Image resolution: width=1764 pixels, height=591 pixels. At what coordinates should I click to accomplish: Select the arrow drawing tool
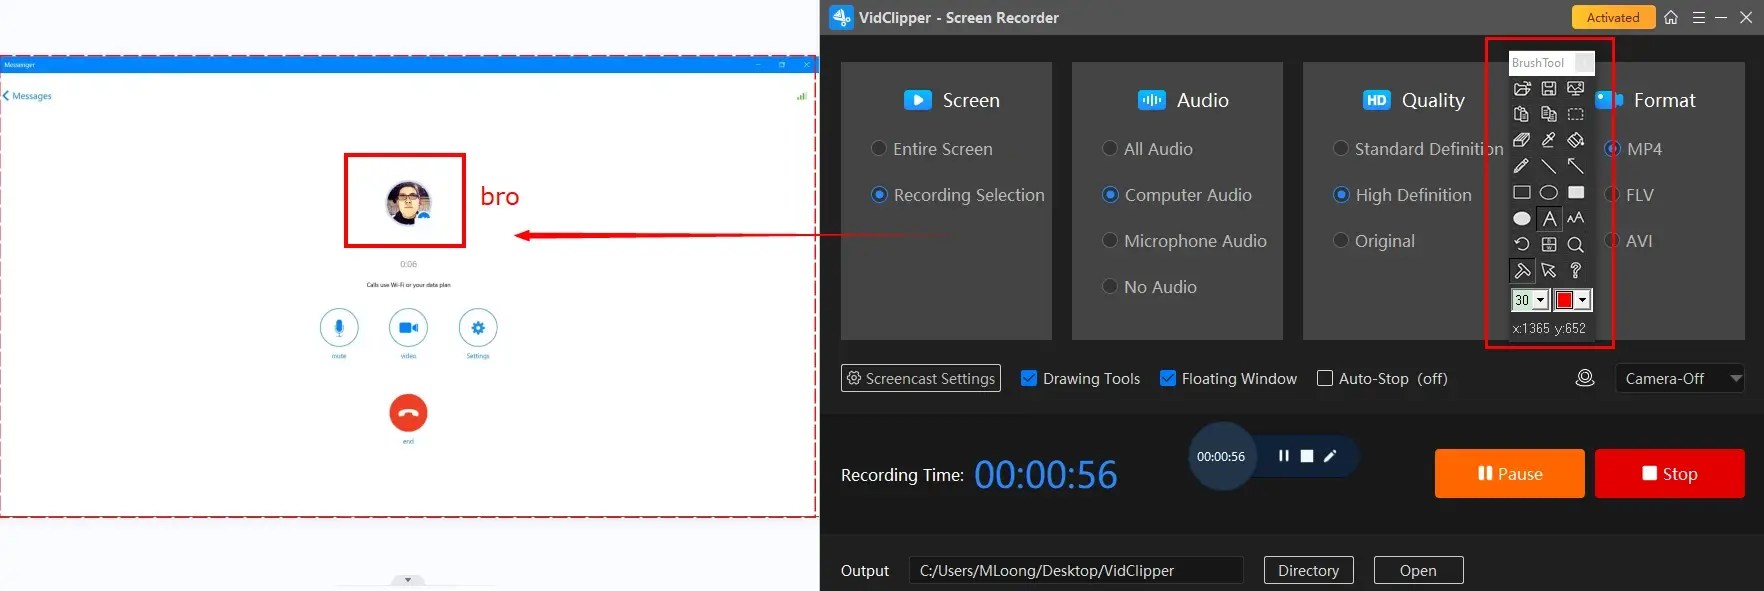(x=1576, y=166)
